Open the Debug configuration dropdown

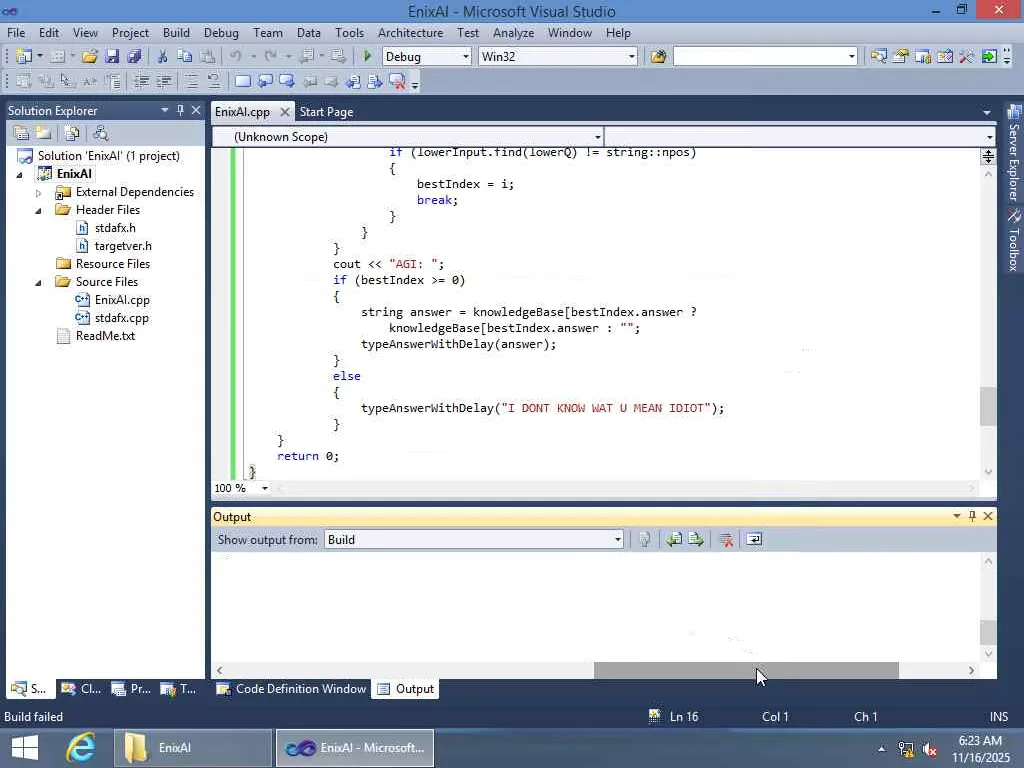click(466, 57)
